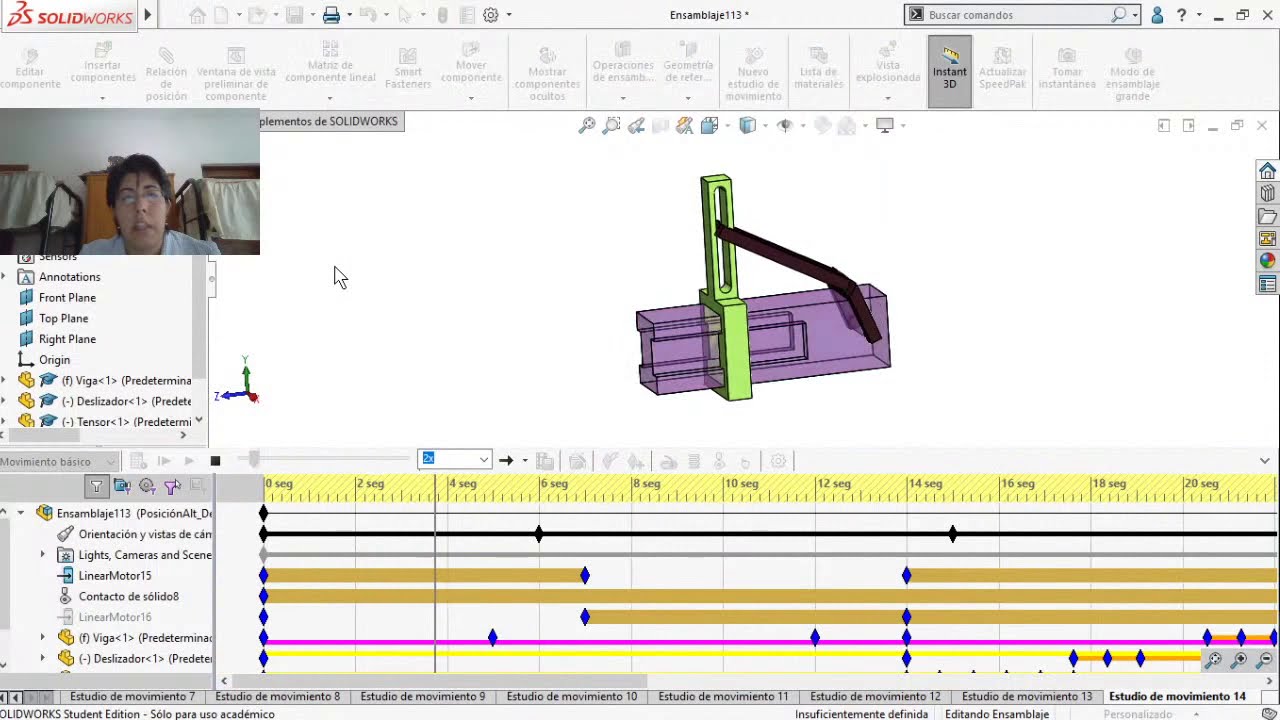The width and height of the screenshot is (1280, 720).
Task: Switch to Estudio de movimiento 10 tab
Action: point(571,696)
